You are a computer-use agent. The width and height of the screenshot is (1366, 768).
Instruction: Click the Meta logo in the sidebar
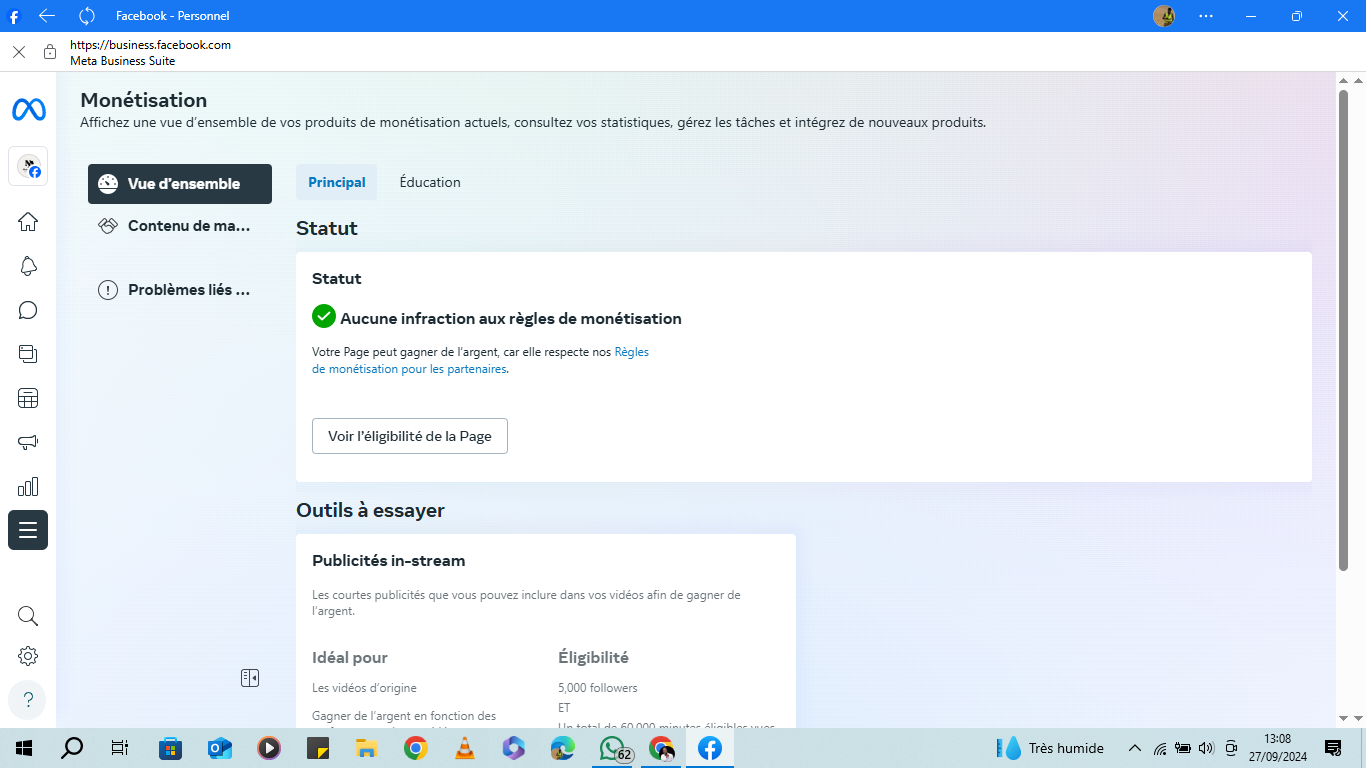(28, 110)
